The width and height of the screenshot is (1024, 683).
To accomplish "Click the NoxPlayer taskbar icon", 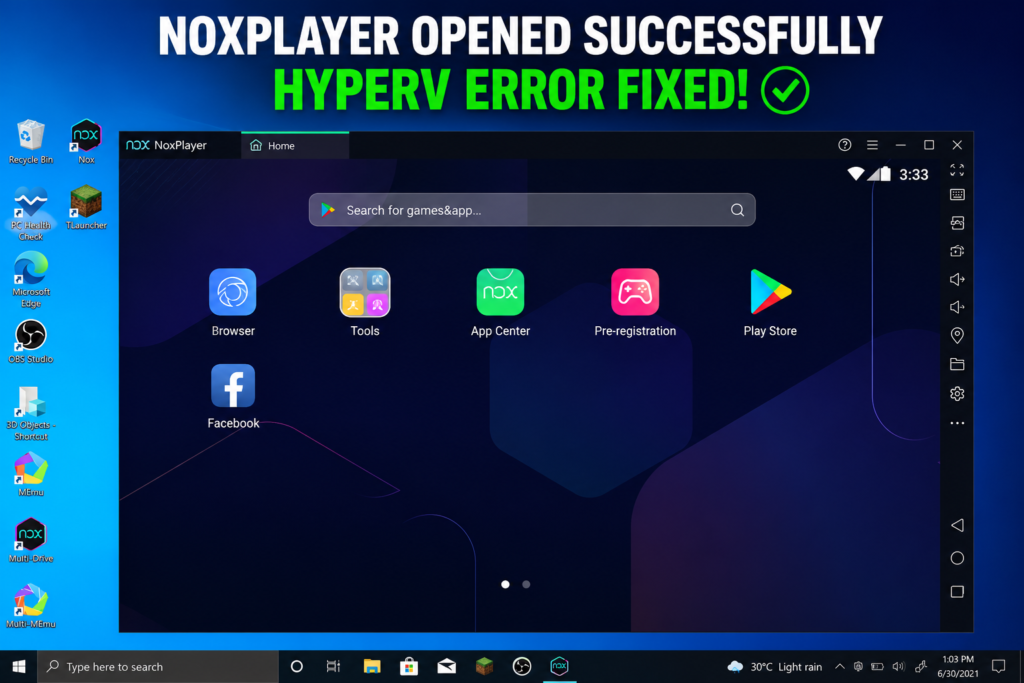I will point(560,667).
